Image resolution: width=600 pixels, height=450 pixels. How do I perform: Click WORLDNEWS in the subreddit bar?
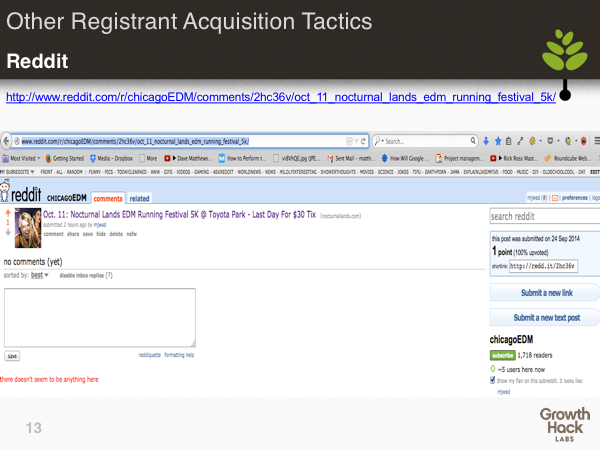point(249,172)
